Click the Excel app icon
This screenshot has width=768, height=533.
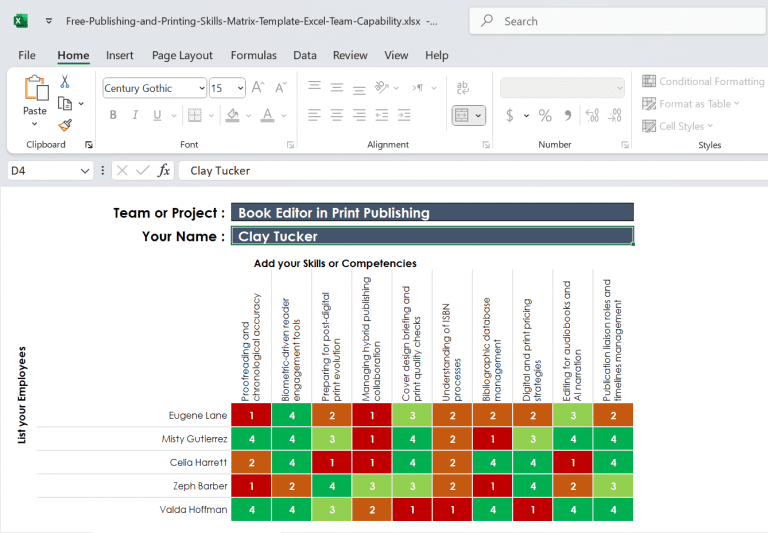tap(21, 21)
